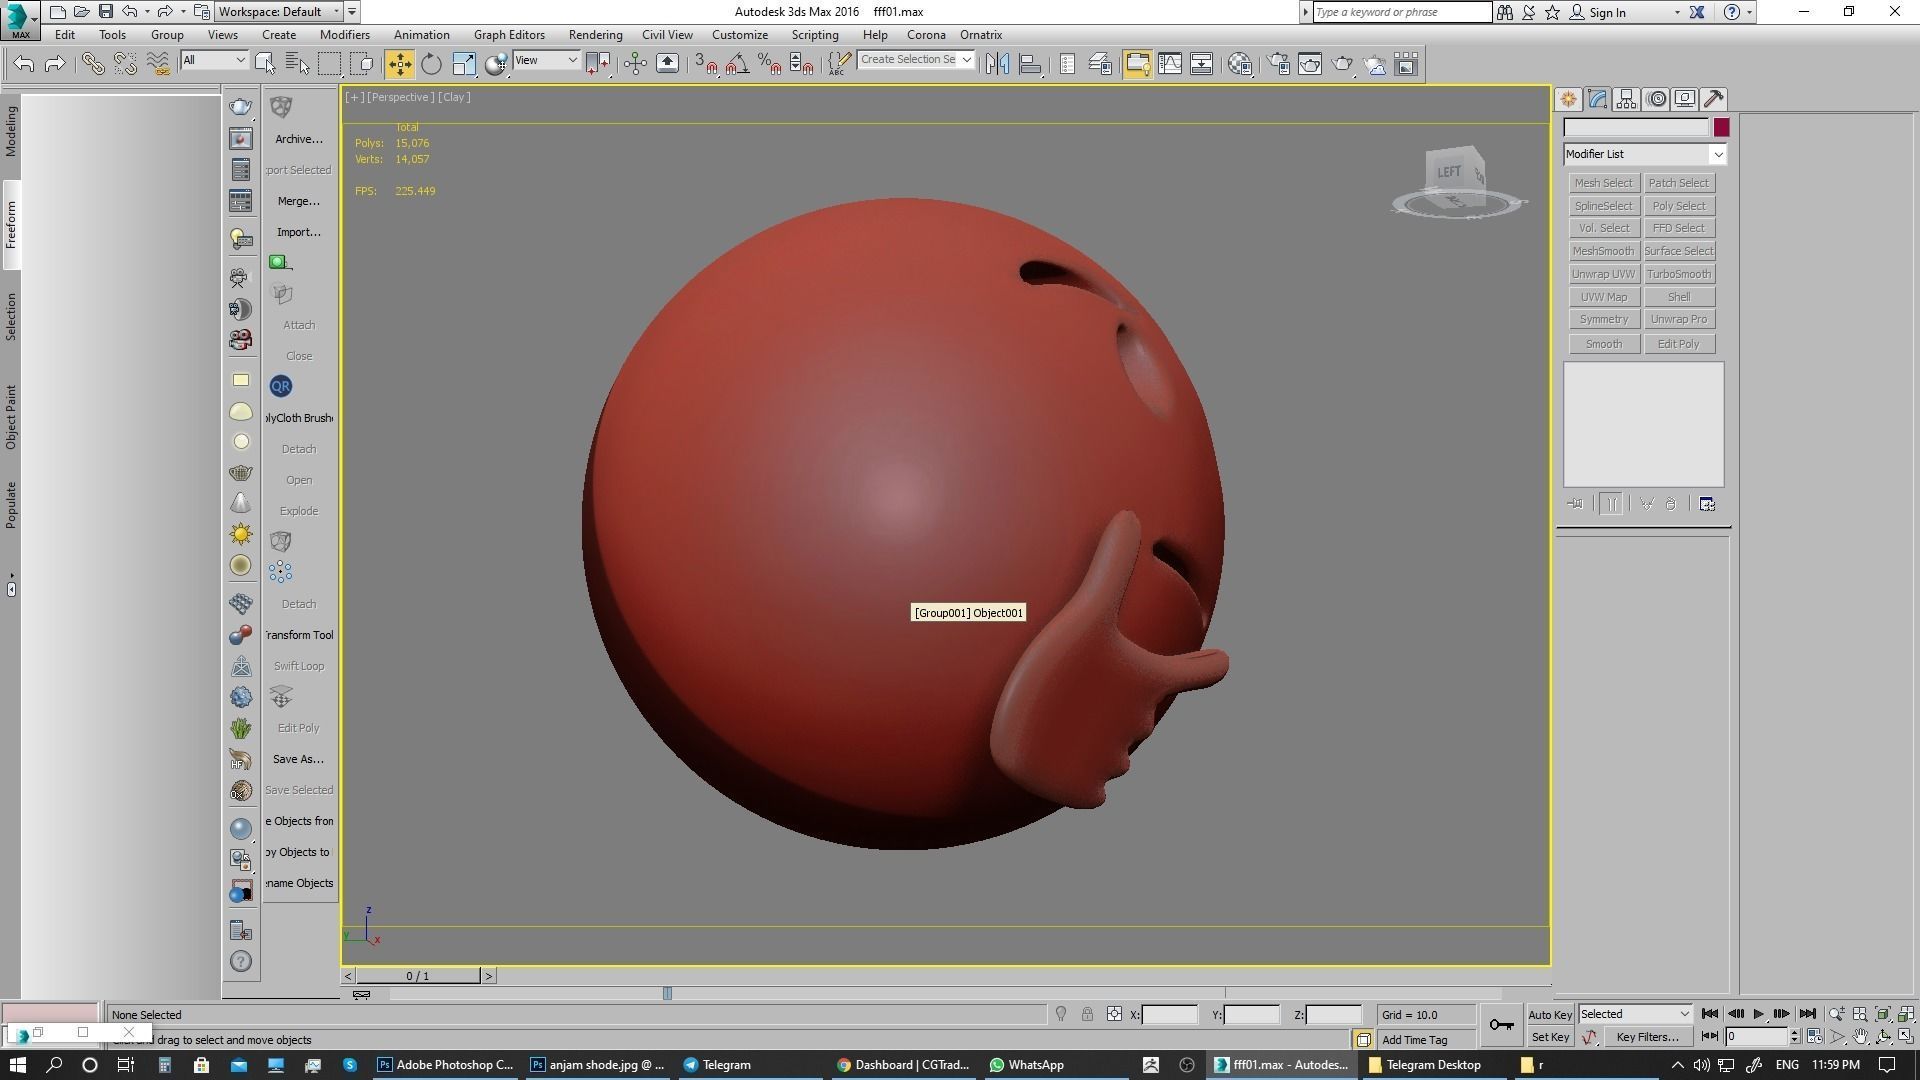Expand the reference coordinate View dropdown
This screenshot has height=1080, width=1920.
[x=546, y=60]
